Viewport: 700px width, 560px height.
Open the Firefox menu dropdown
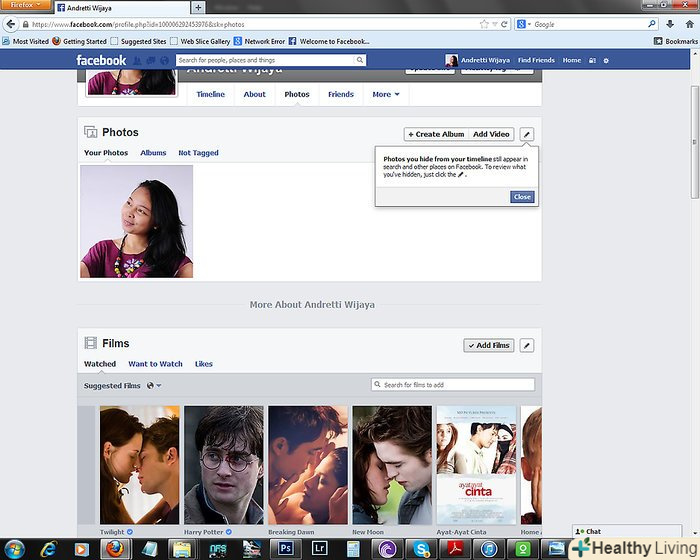pyautogui.click(x=25, y=4)
